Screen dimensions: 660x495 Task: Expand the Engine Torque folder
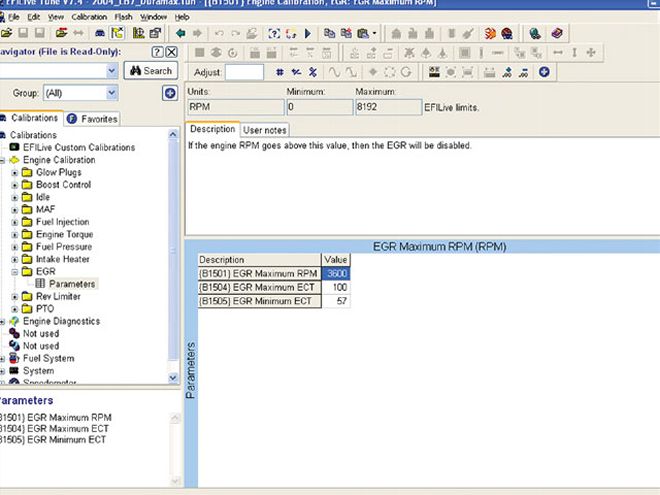point(14,235)
